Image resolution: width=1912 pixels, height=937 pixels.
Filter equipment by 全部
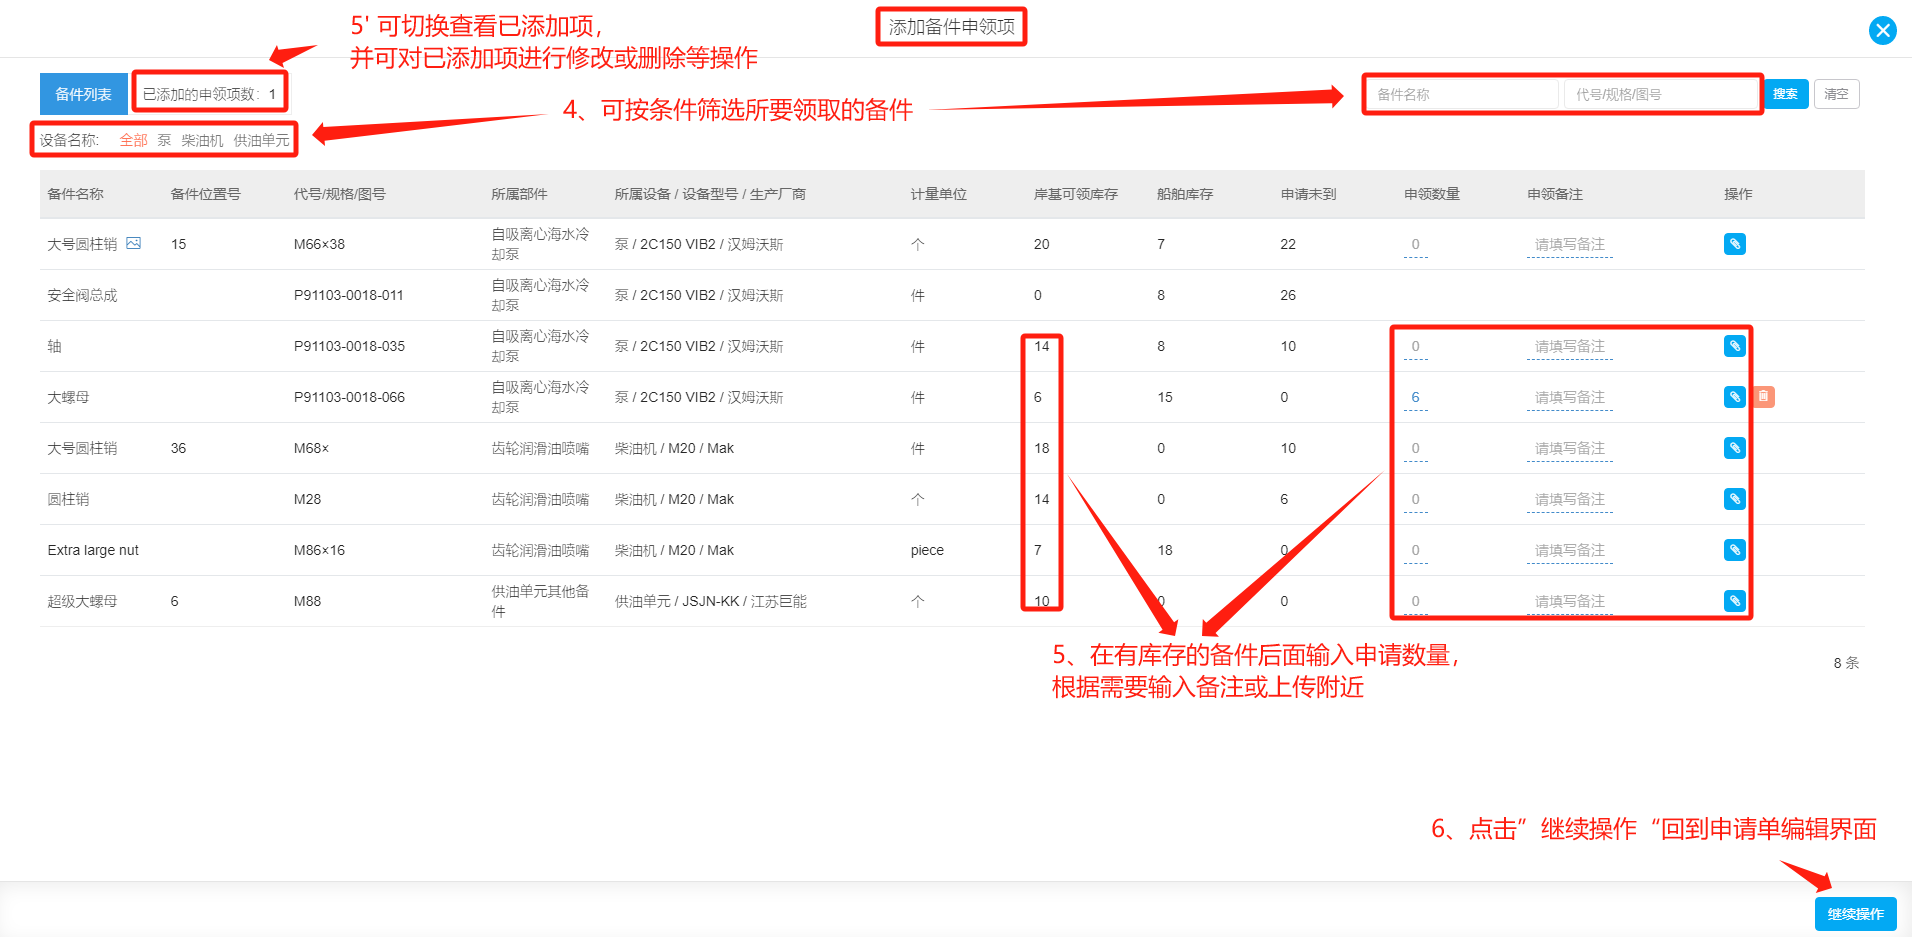133,140
